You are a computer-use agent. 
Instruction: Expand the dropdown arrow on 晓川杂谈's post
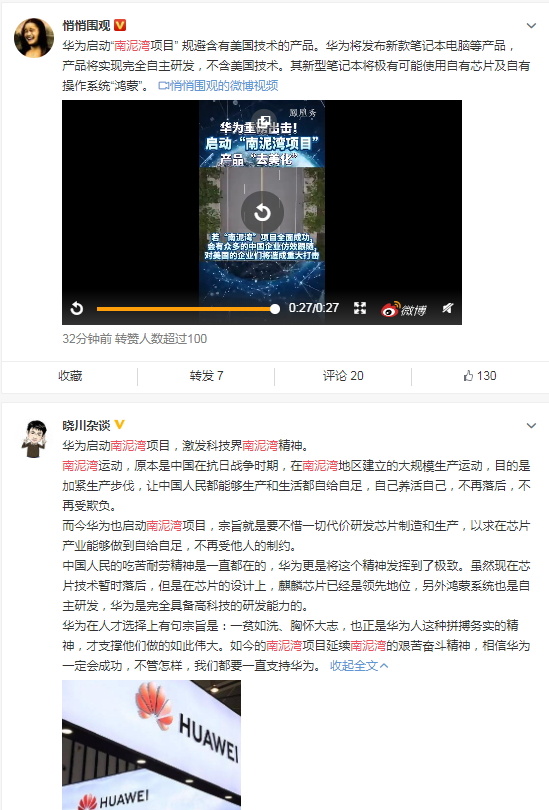(531, 425)
